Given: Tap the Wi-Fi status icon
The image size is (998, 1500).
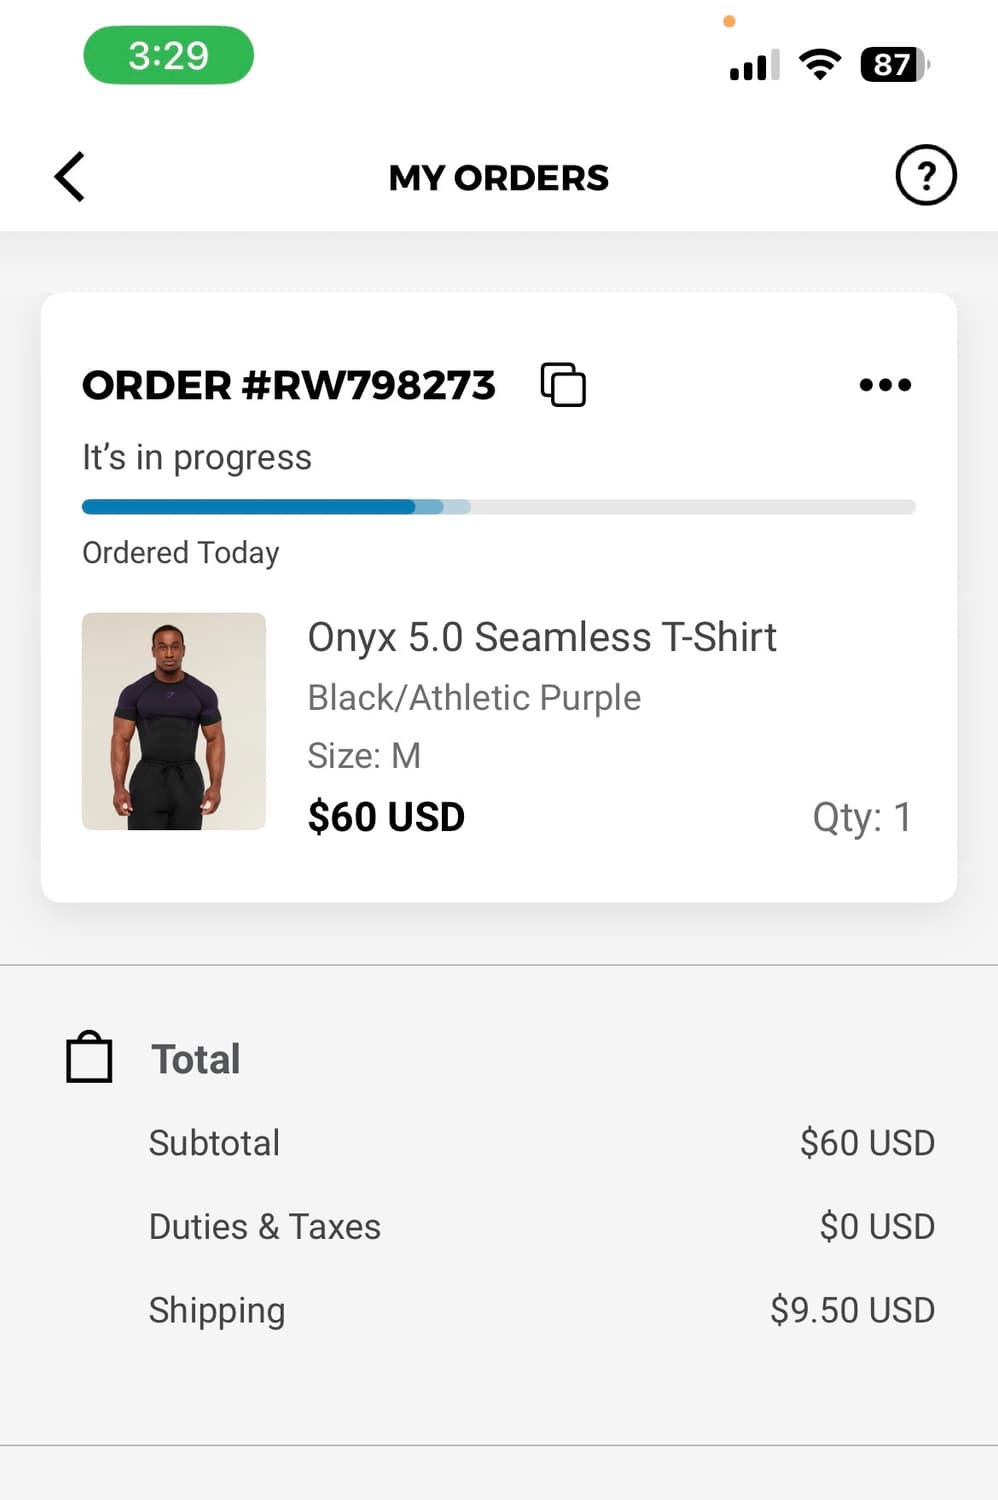Looking at the screenshot, I should point(819,65).
